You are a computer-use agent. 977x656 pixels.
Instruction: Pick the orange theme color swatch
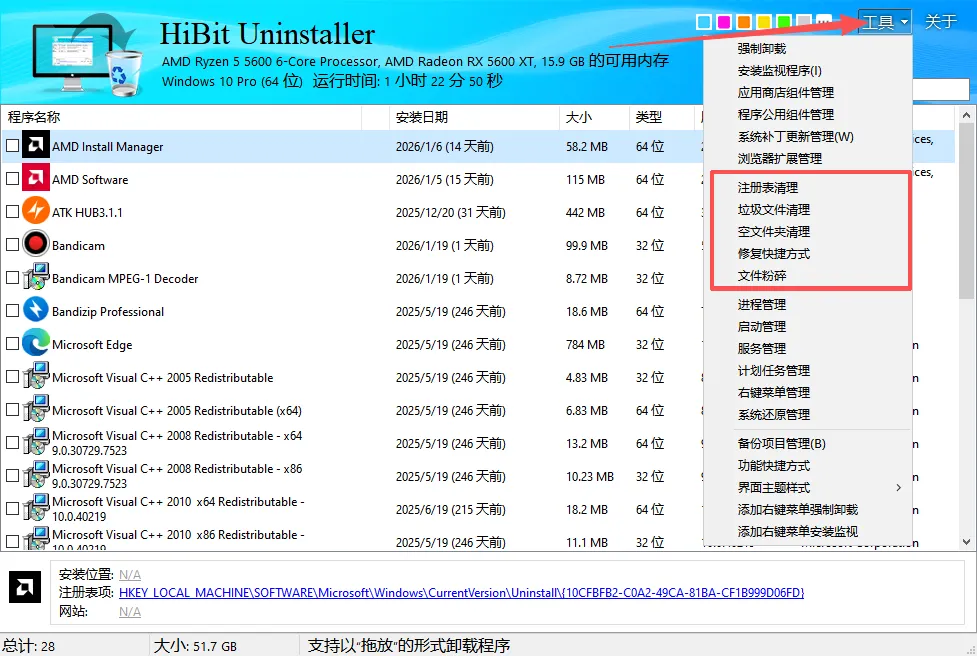743,22
